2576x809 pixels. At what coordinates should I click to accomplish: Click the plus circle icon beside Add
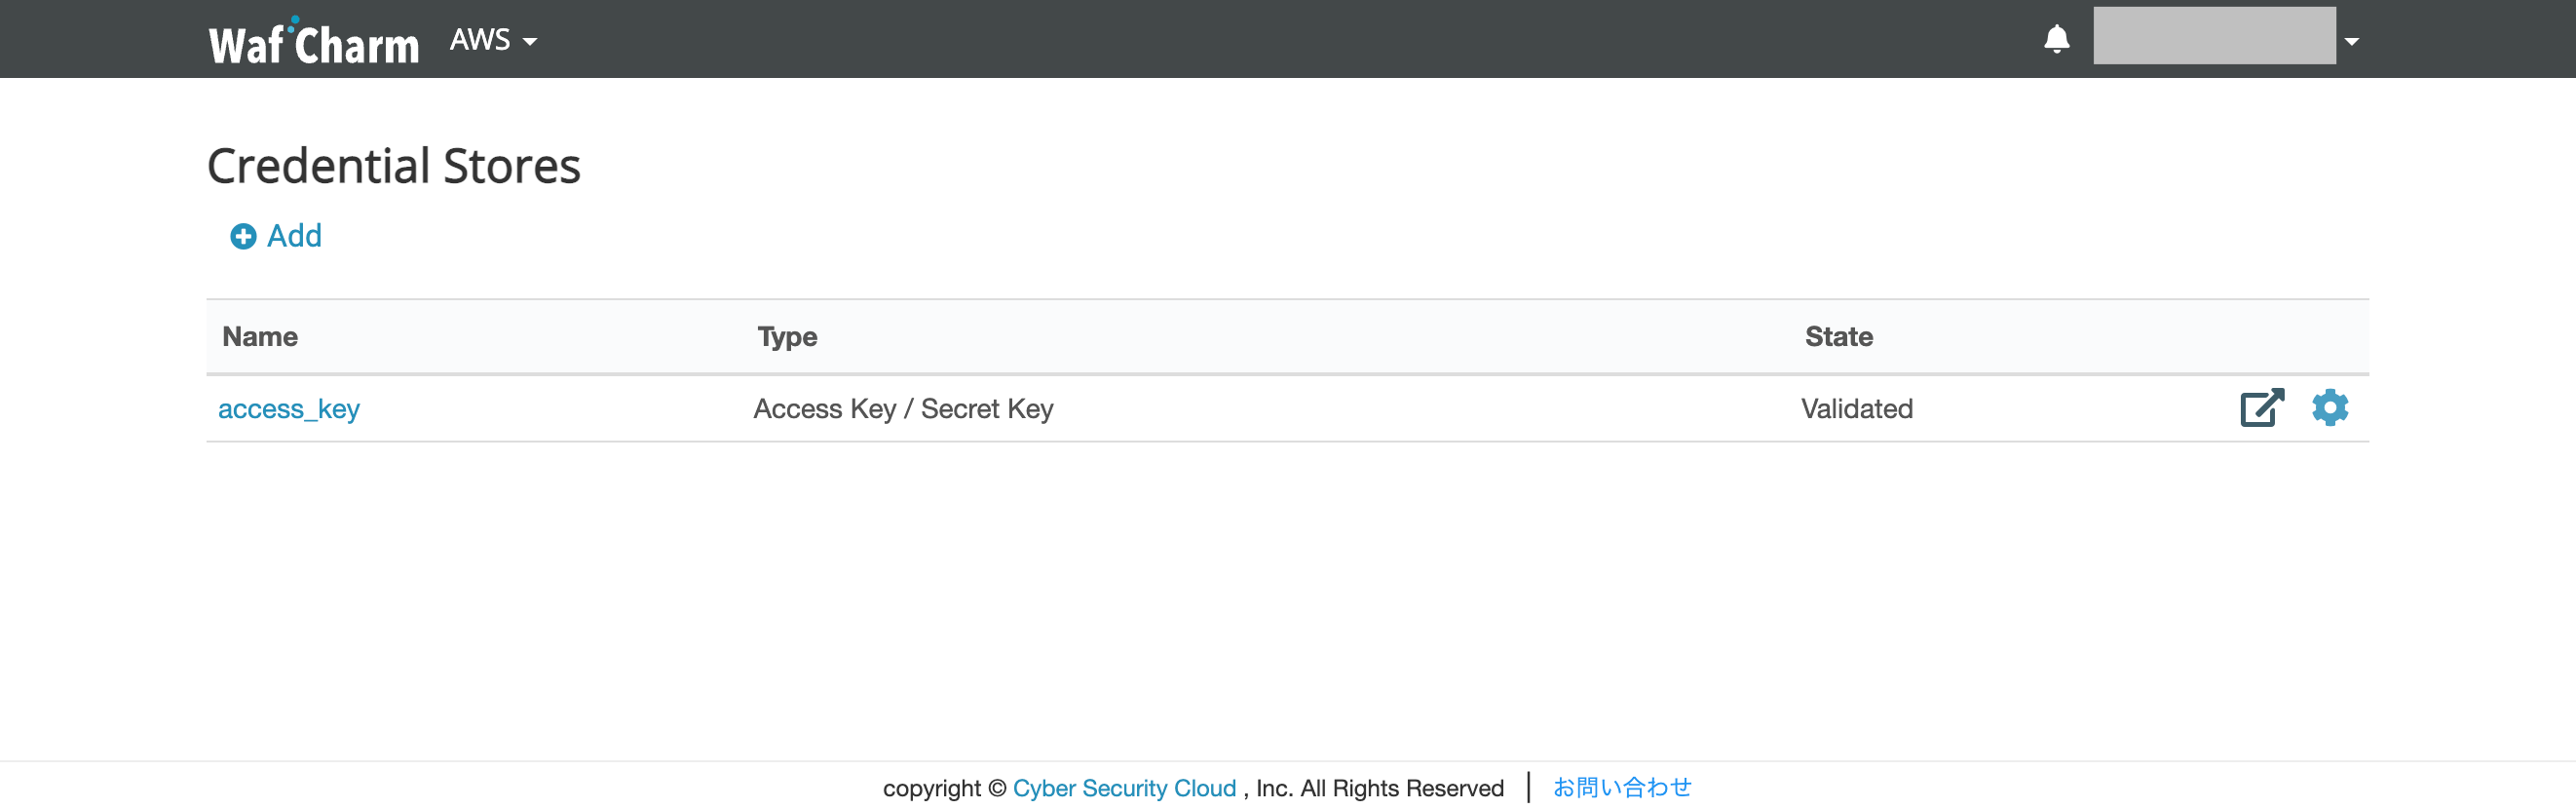pos(243,237)
